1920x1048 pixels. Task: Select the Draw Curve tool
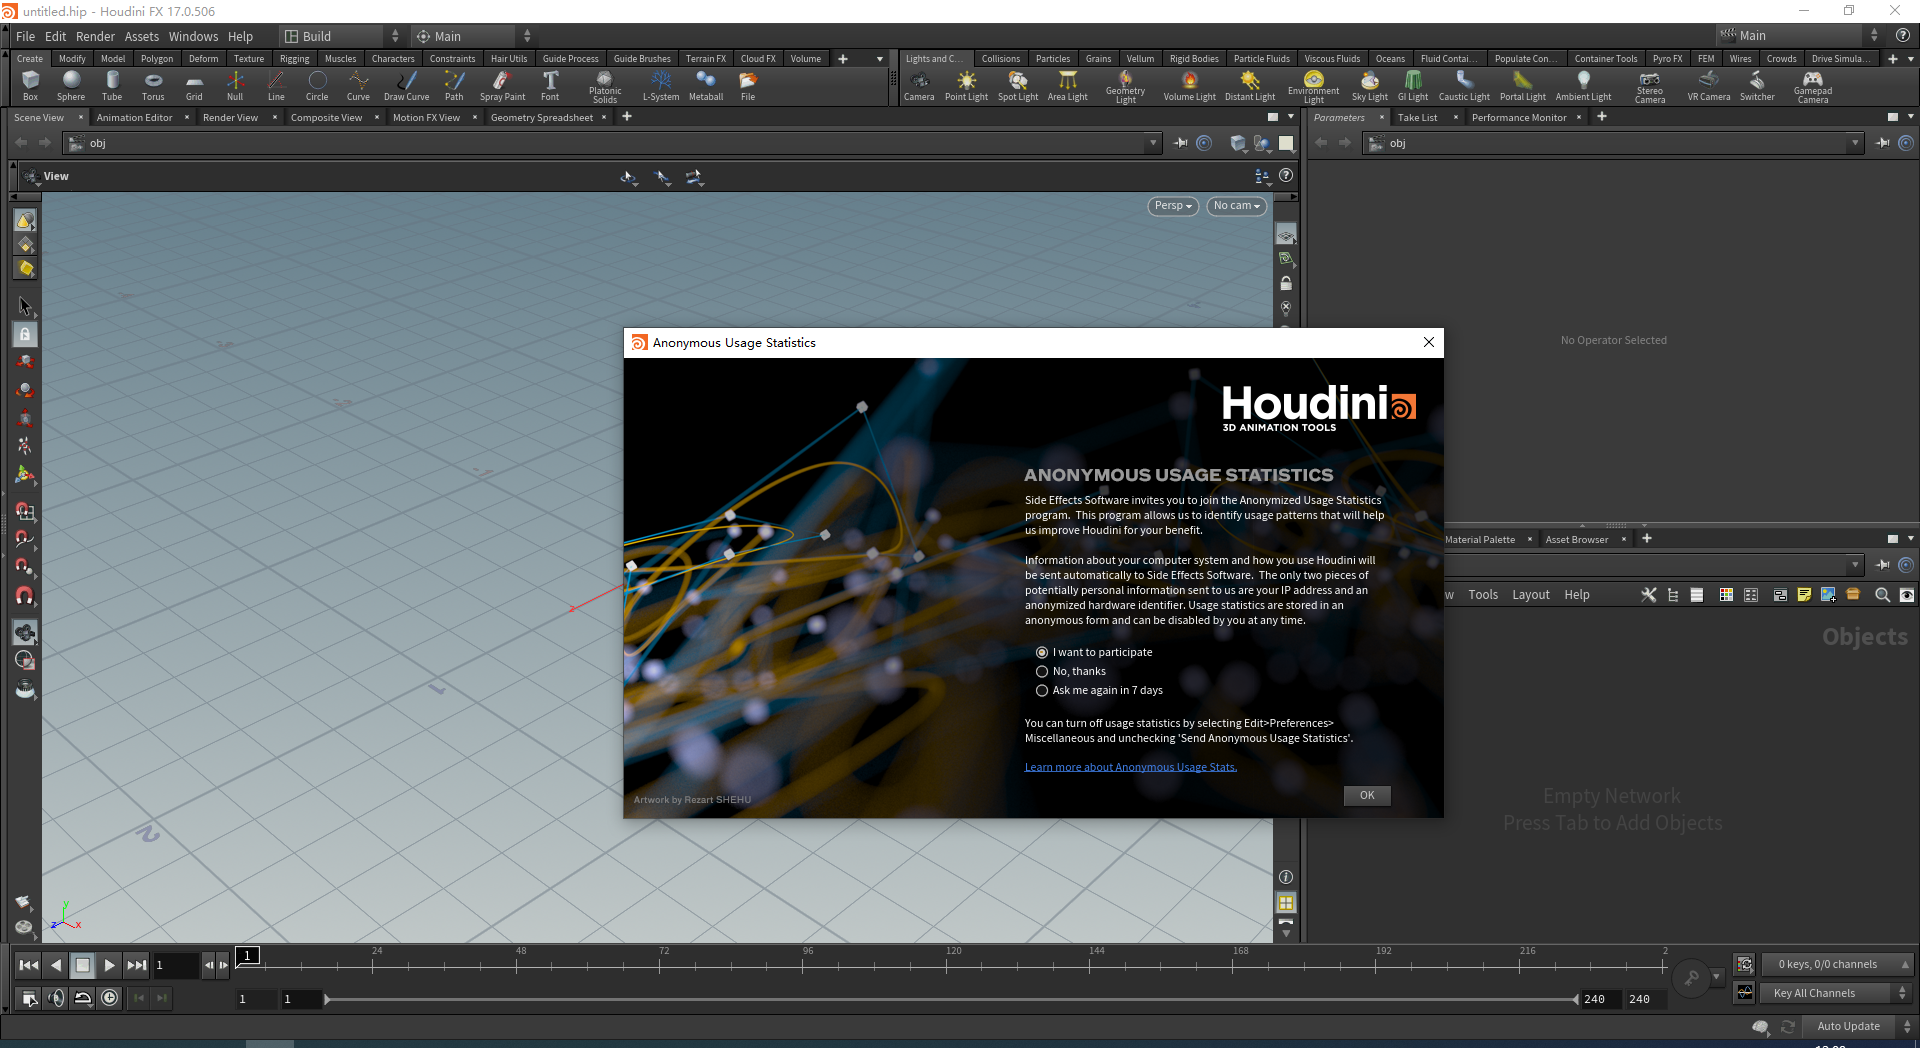click(406, 86)
